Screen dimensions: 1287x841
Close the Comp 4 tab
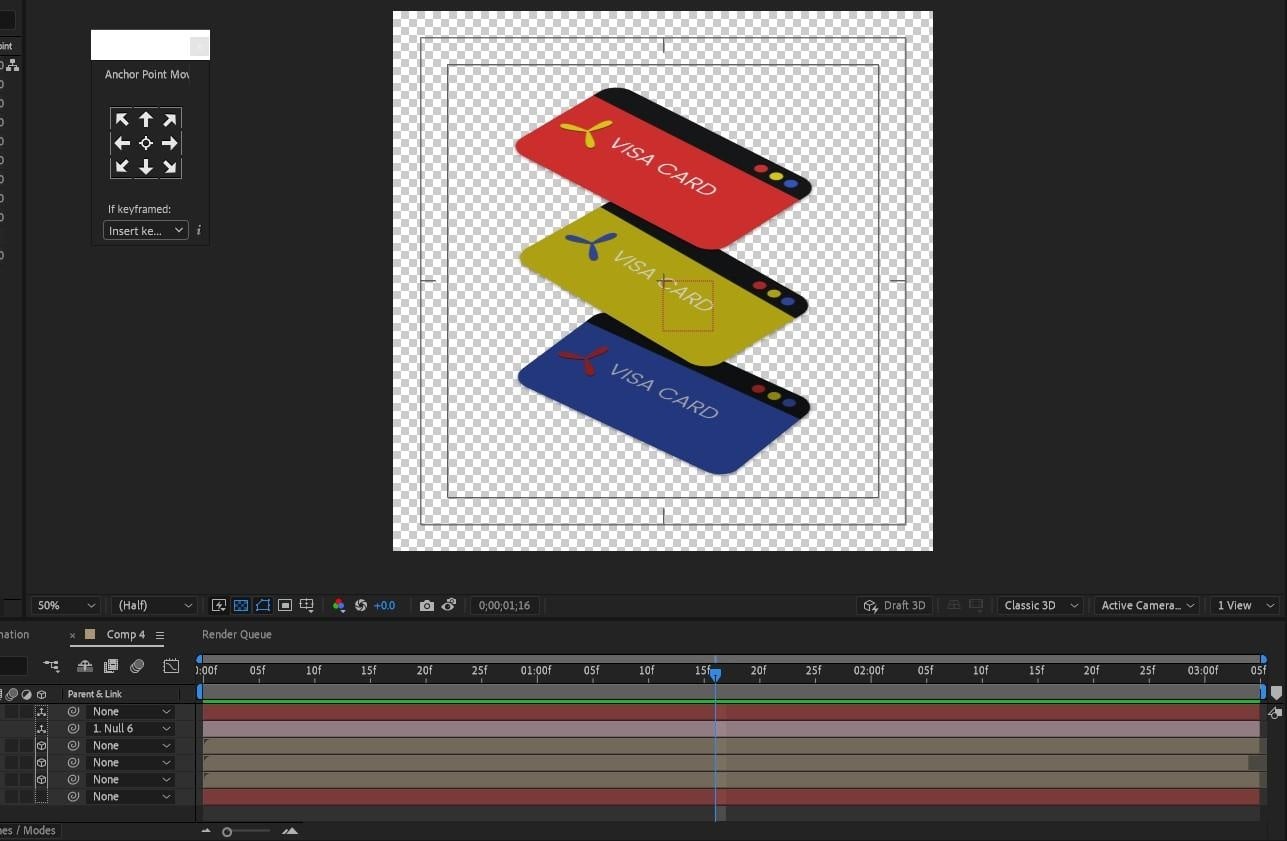pos(72,635)
